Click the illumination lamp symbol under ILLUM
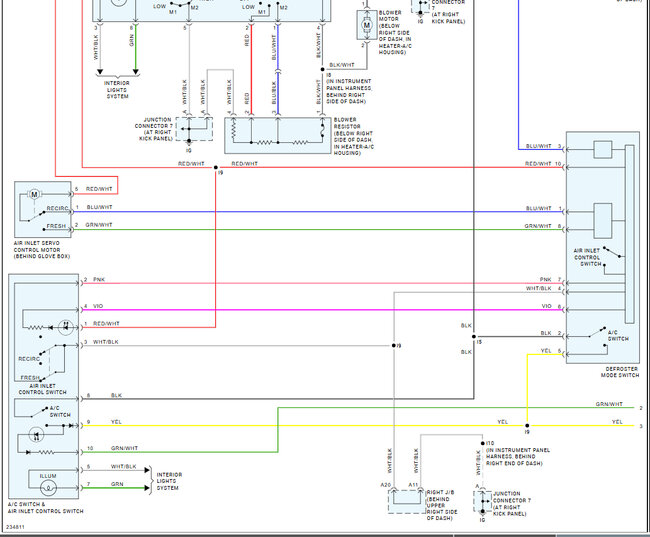The width and height of the screenshot is (650, 537). (x=48, y=488)
